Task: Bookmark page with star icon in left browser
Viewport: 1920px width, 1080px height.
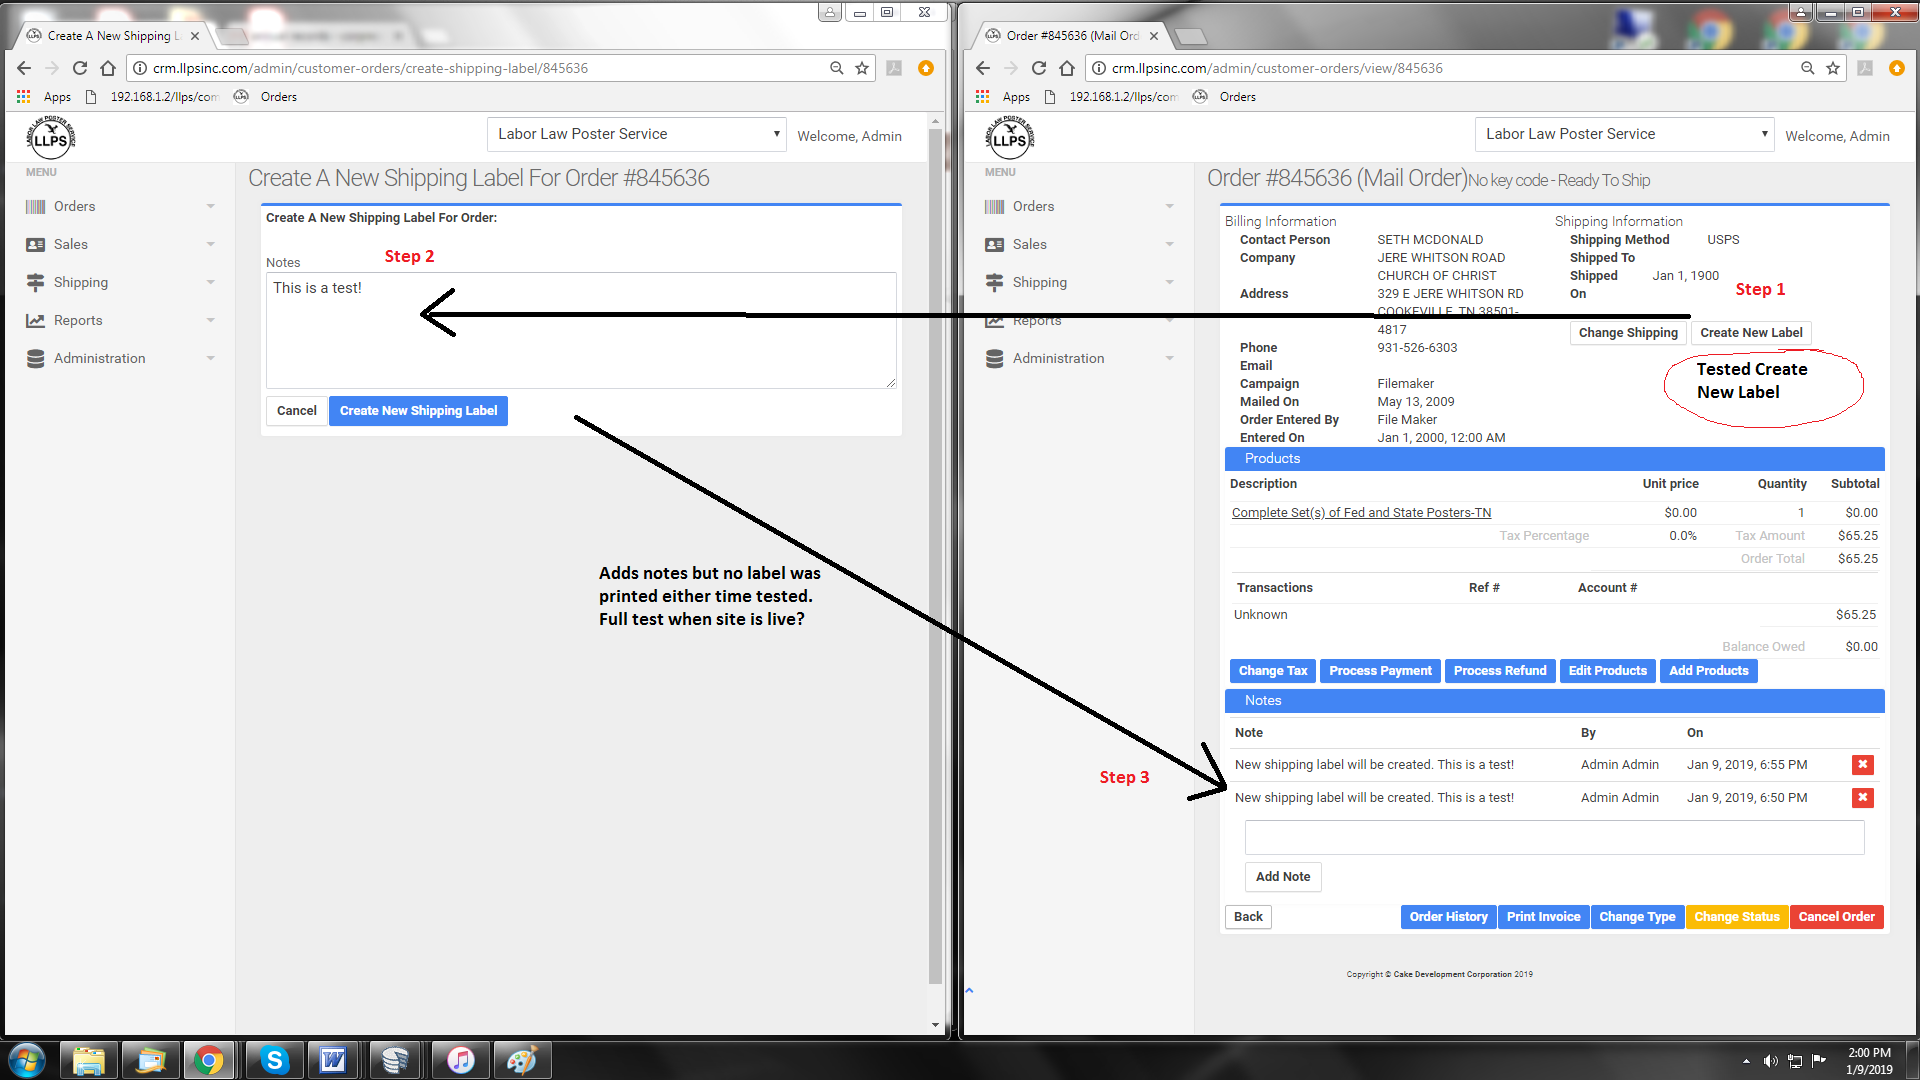Action: pyautogui.click(x=862, y=68)
